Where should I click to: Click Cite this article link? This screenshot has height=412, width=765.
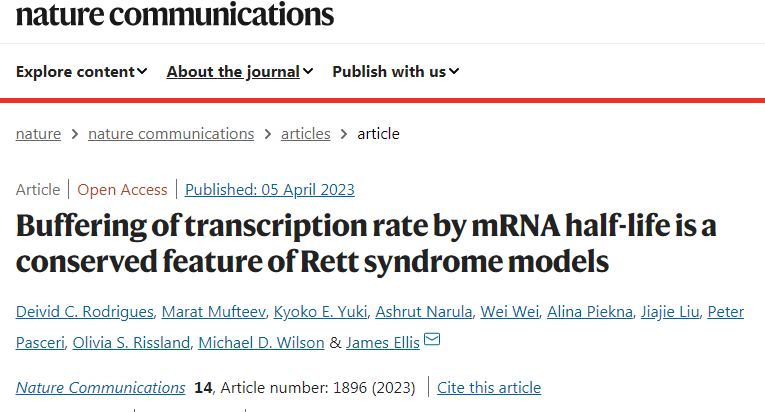(490, 387)
